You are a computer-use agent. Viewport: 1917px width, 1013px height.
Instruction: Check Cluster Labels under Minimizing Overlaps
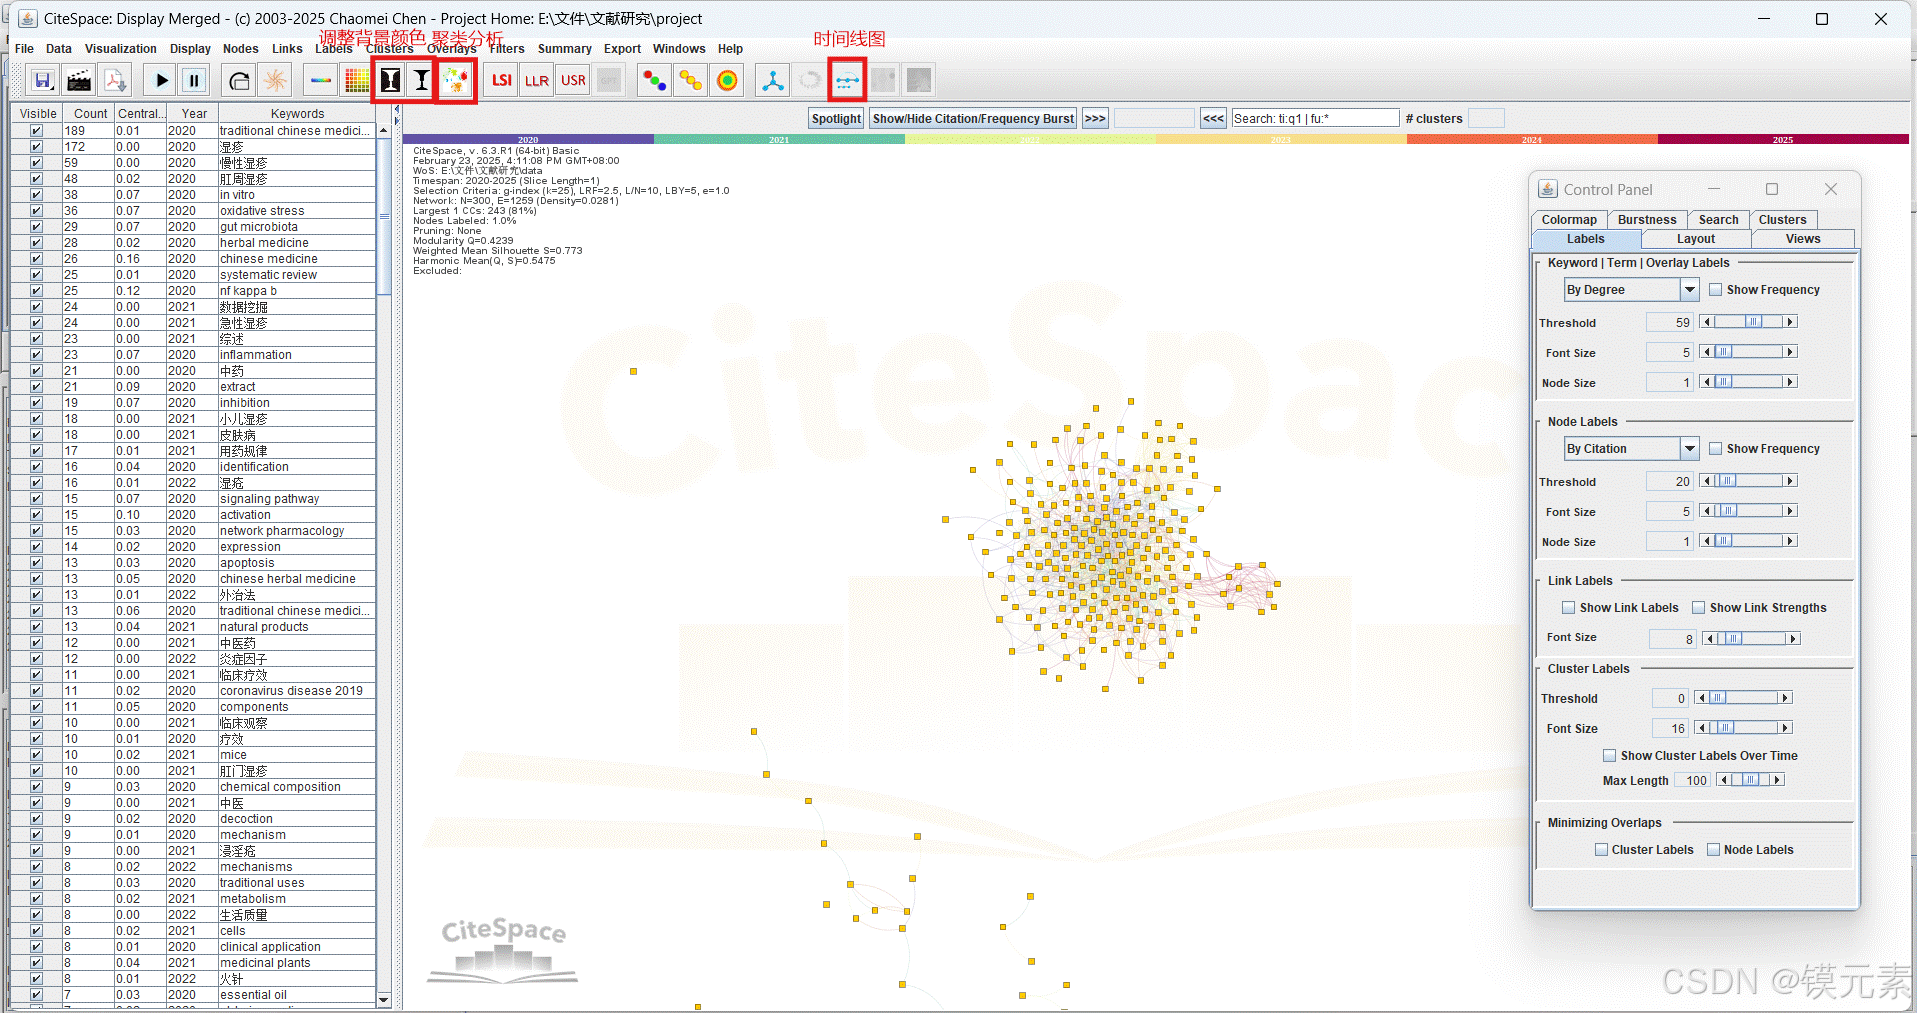tap(1601, 850)
